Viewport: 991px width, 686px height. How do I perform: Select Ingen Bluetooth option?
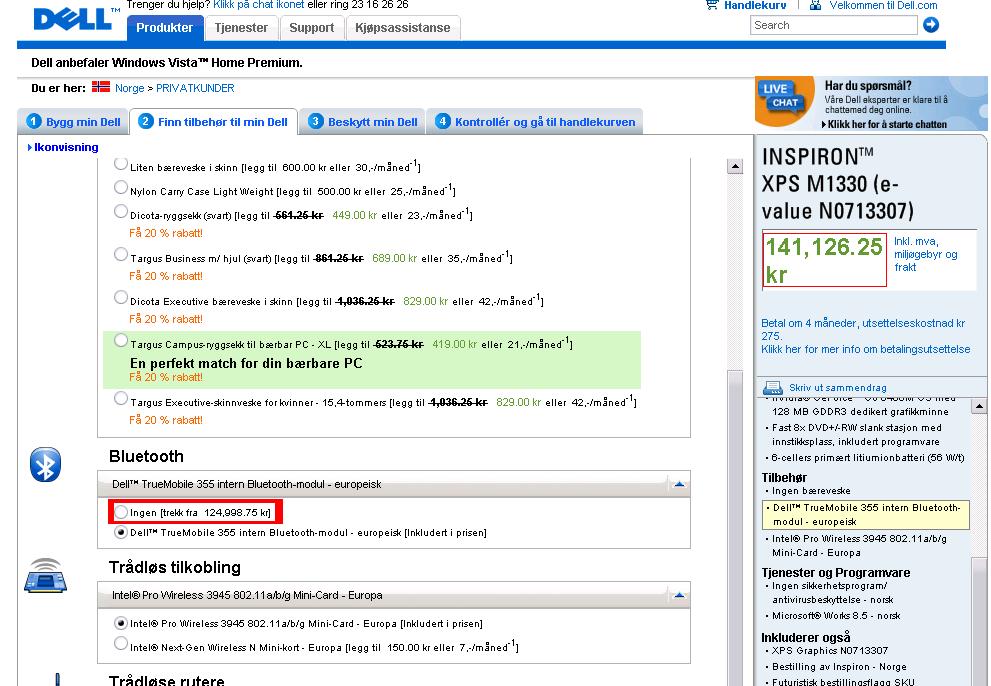[121, 512]
